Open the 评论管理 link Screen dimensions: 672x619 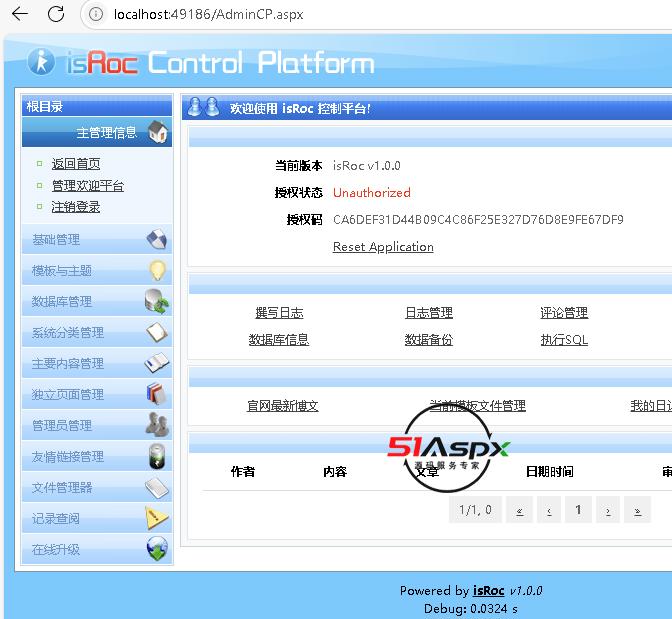click(x=564, y=313)
